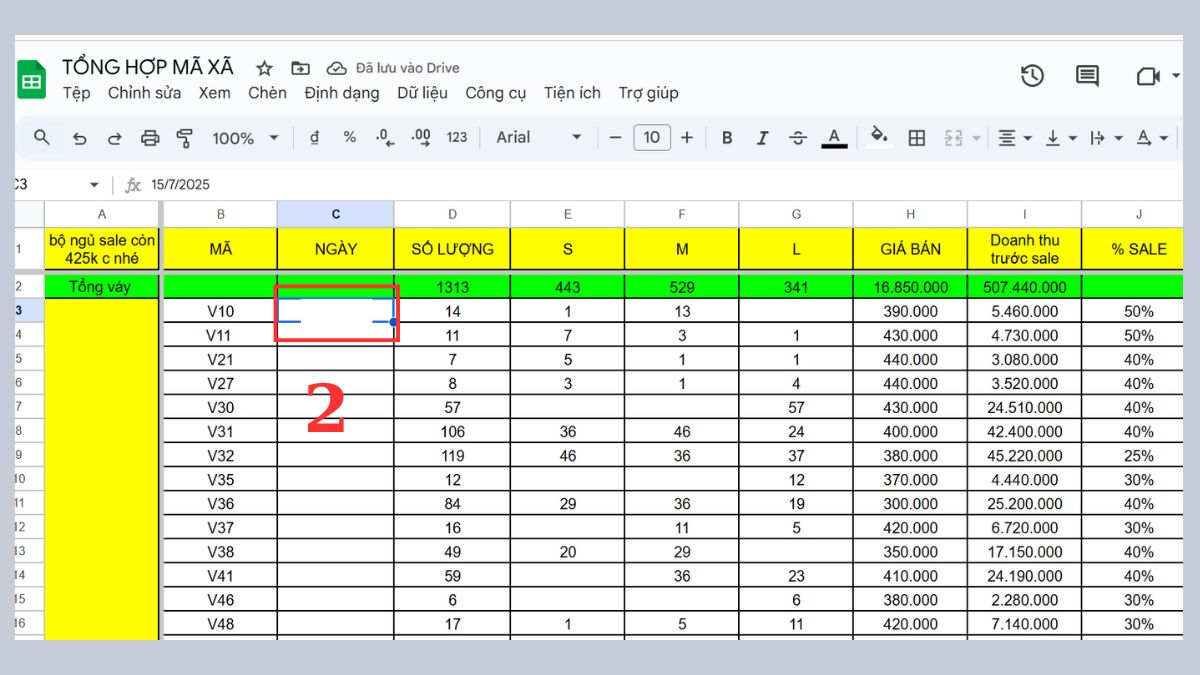Increase decimal places button
The image size is (1200, 675).
(421, 138)
